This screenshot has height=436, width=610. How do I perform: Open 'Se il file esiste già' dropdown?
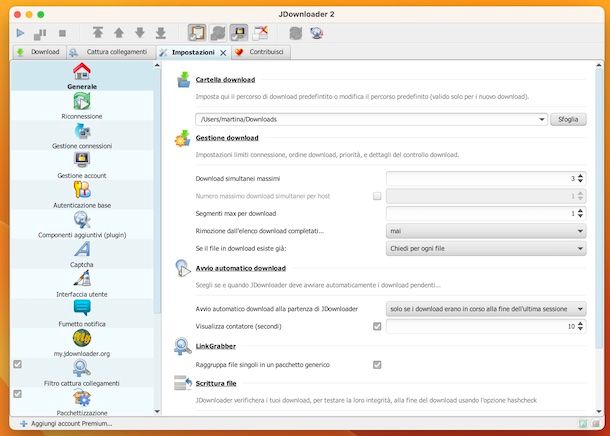[486, 249]
